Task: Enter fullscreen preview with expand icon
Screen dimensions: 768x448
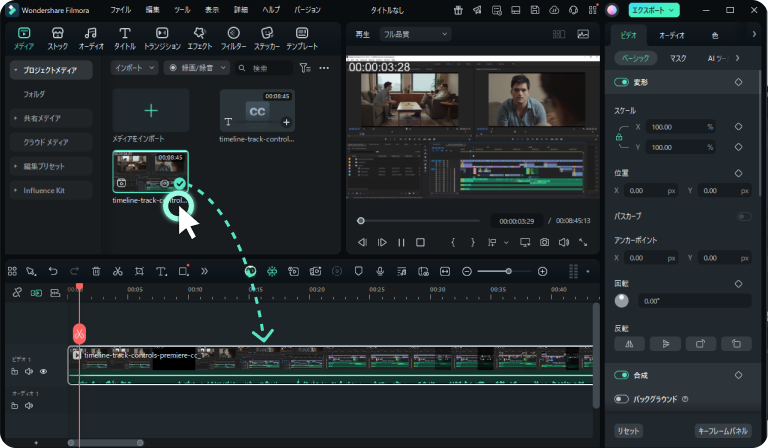Action: [x=583, y=242]
